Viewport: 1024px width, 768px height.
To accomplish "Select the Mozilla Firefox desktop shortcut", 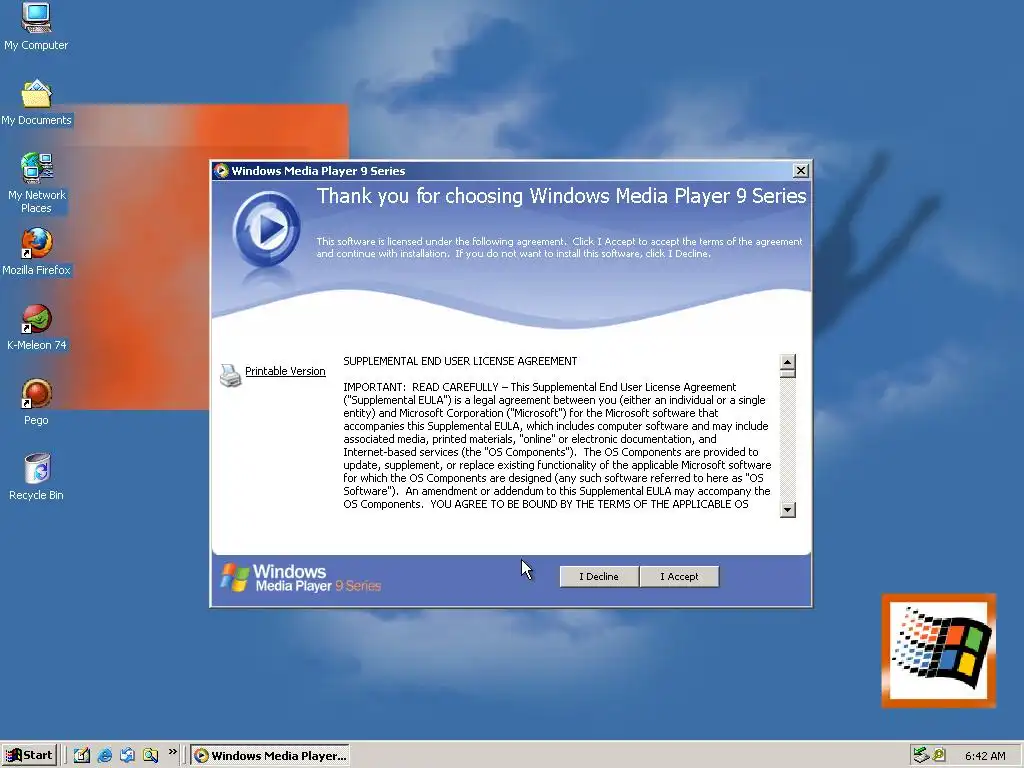I will [x=36, y=252].
